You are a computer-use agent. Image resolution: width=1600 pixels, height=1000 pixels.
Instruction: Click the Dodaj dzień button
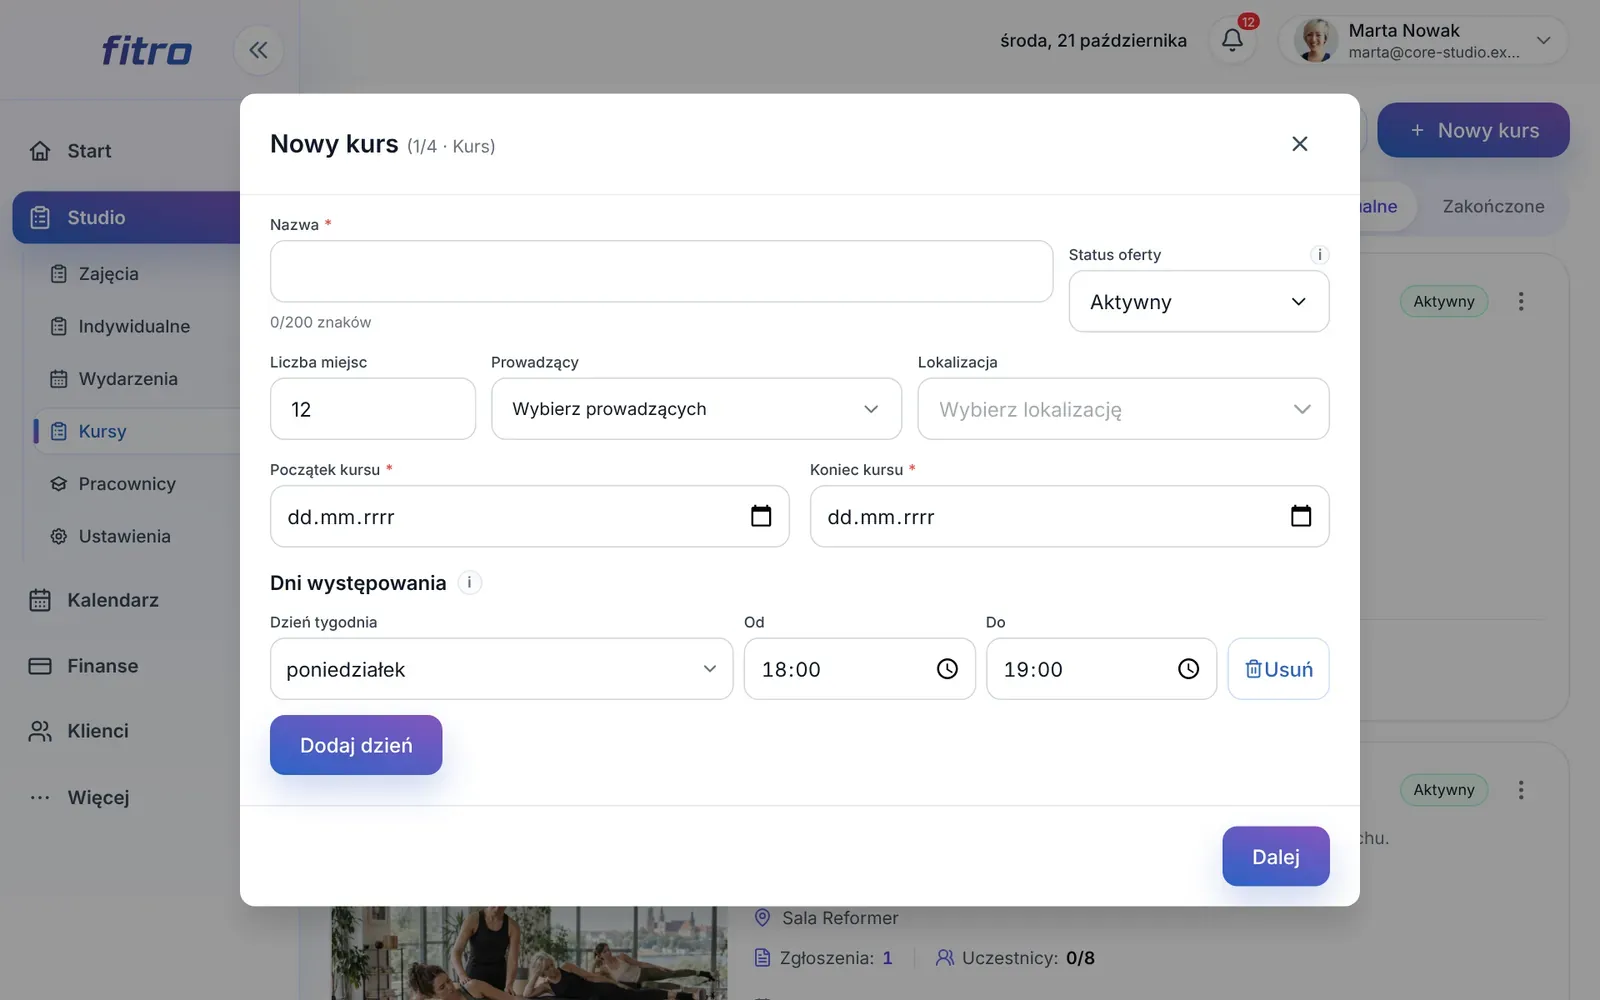[356, 745]
